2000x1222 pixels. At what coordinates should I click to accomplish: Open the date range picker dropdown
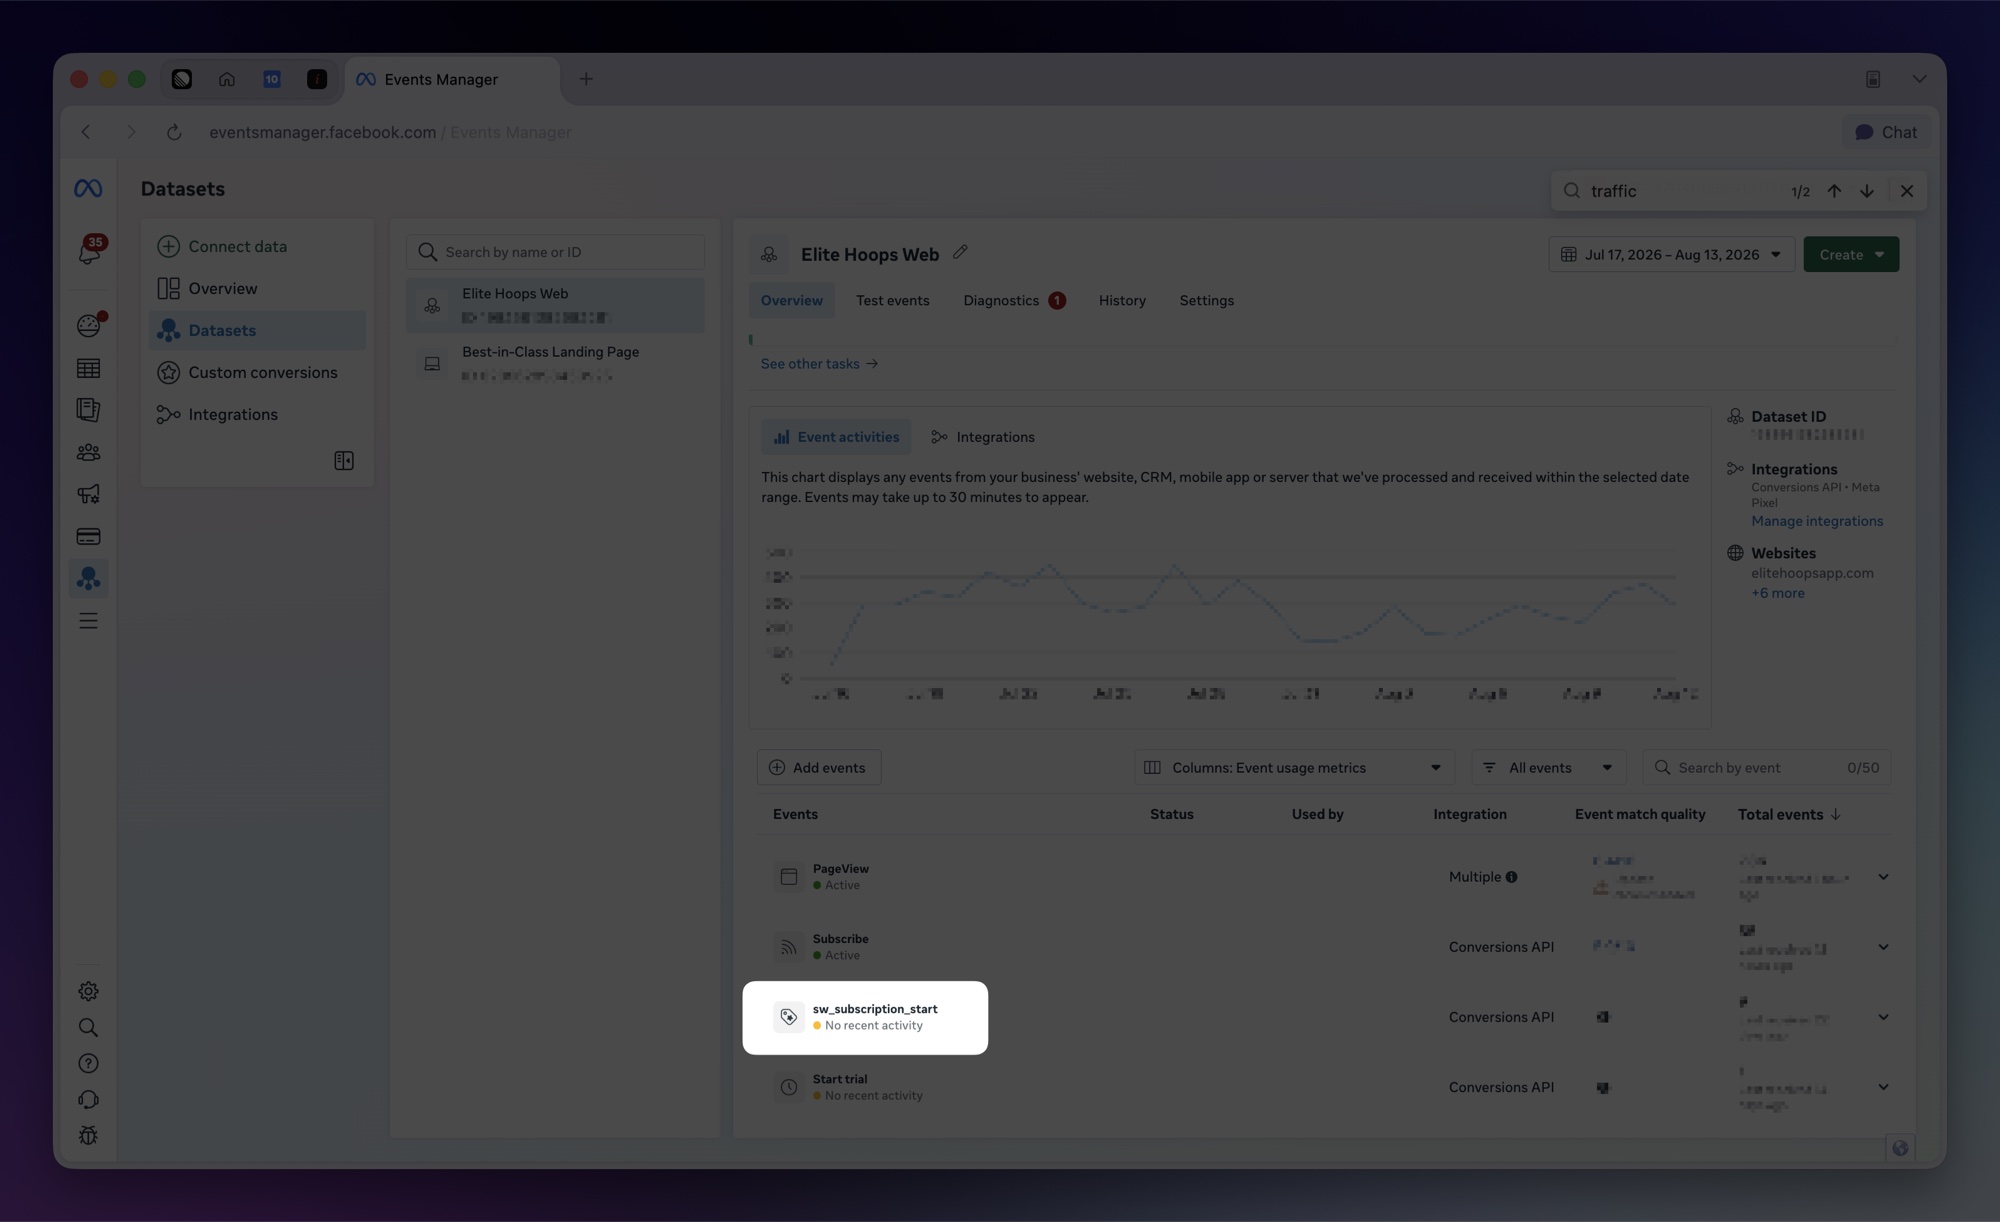(x=1671, y=254)
